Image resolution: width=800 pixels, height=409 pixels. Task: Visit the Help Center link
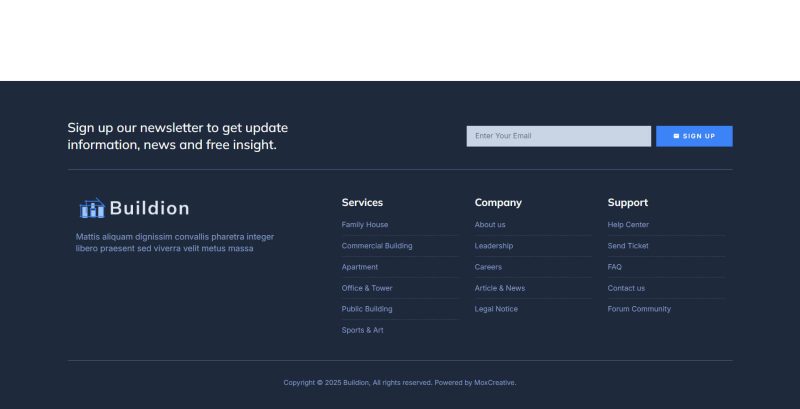tap(628, 225)
